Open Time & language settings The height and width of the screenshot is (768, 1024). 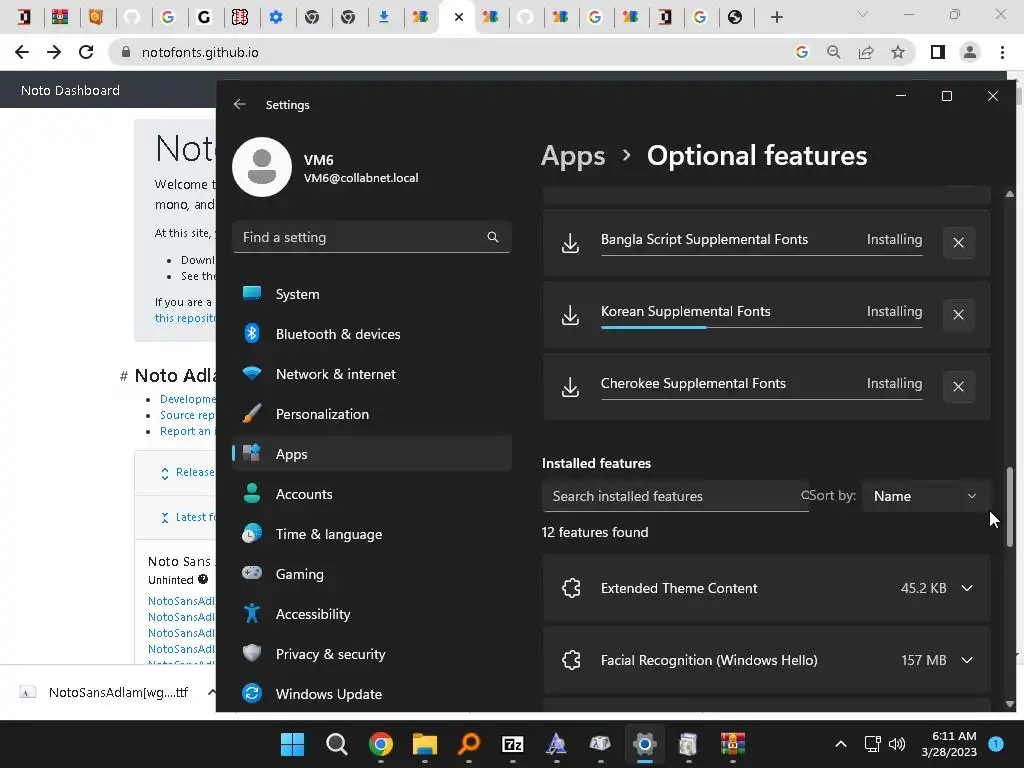coord(372,534)
